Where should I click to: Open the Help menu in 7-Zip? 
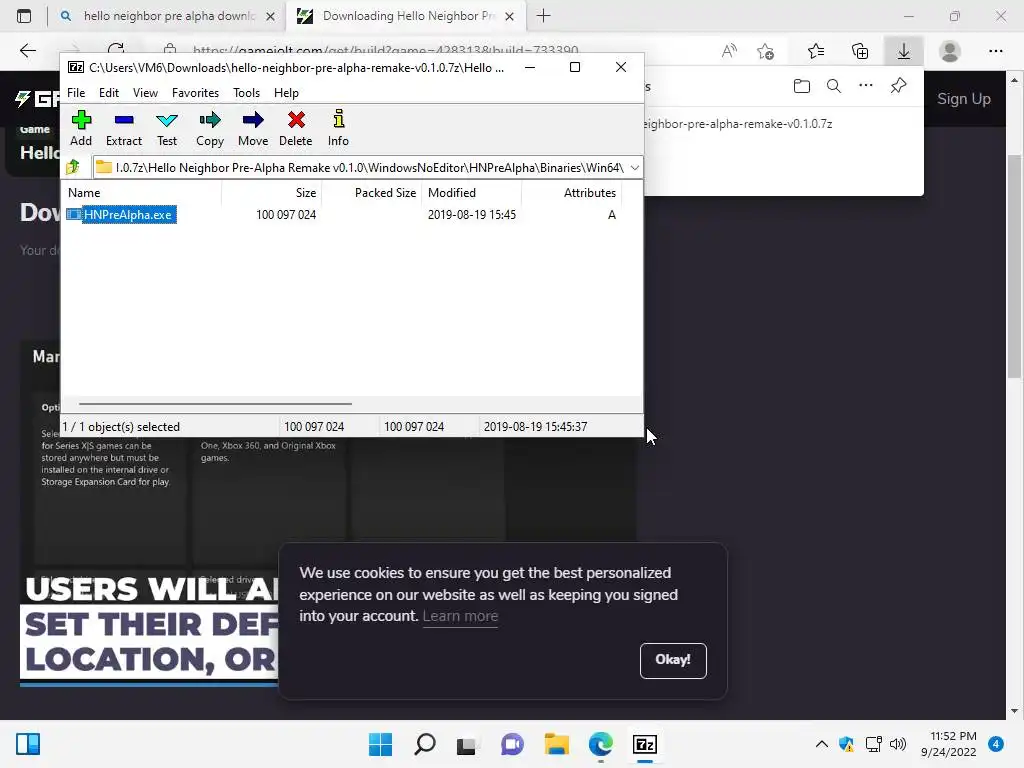pyautogui.click(x=286, y=93)
